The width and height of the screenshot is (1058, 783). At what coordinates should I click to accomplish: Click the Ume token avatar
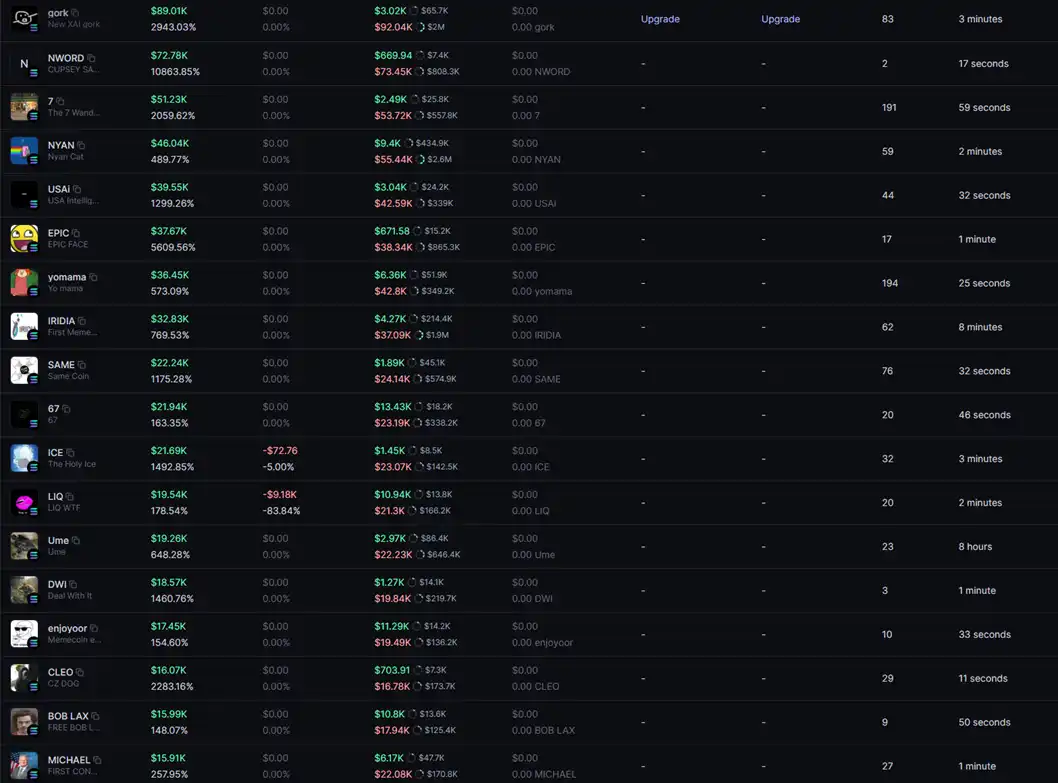(x=24, y=546)
